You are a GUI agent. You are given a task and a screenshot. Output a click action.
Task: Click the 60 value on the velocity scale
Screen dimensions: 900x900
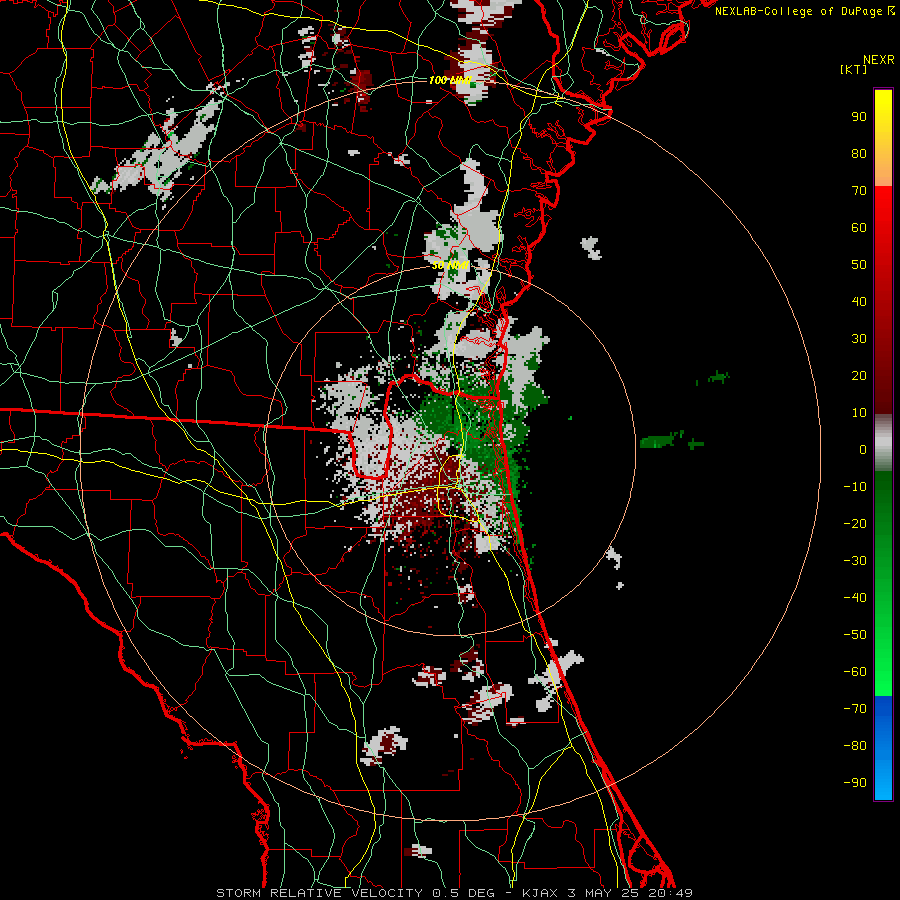click(x=859, y=228)
